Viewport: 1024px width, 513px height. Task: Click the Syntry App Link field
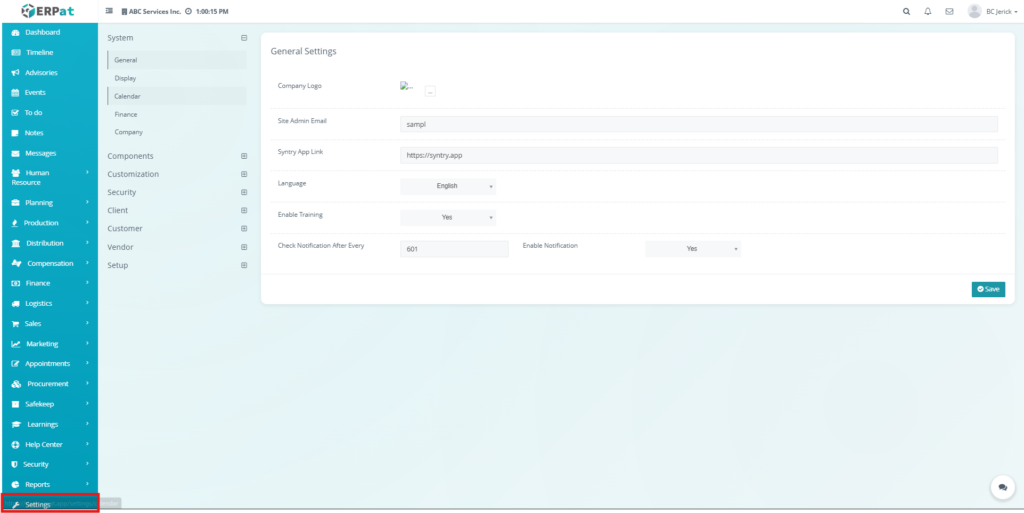[698, 155]
